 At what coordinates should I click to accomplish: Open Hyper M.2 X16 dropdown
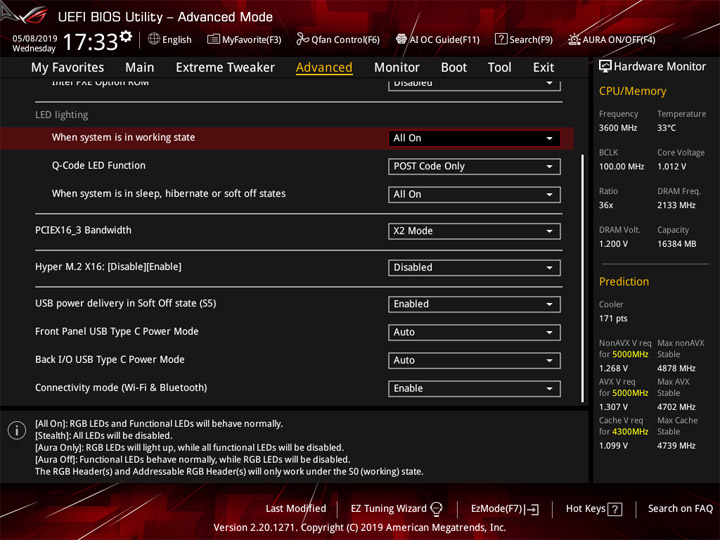[x=474, y=268]
